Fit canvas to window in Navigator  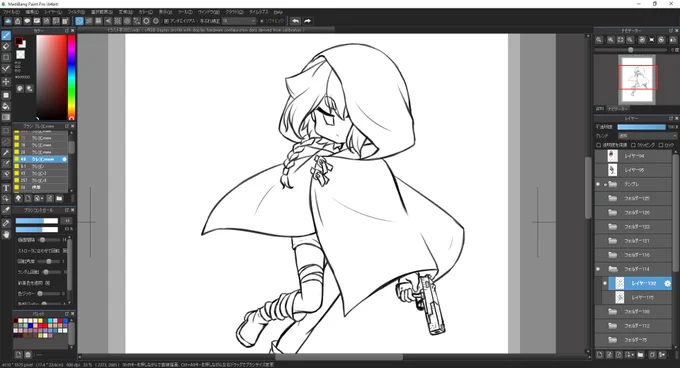point(621,40)
